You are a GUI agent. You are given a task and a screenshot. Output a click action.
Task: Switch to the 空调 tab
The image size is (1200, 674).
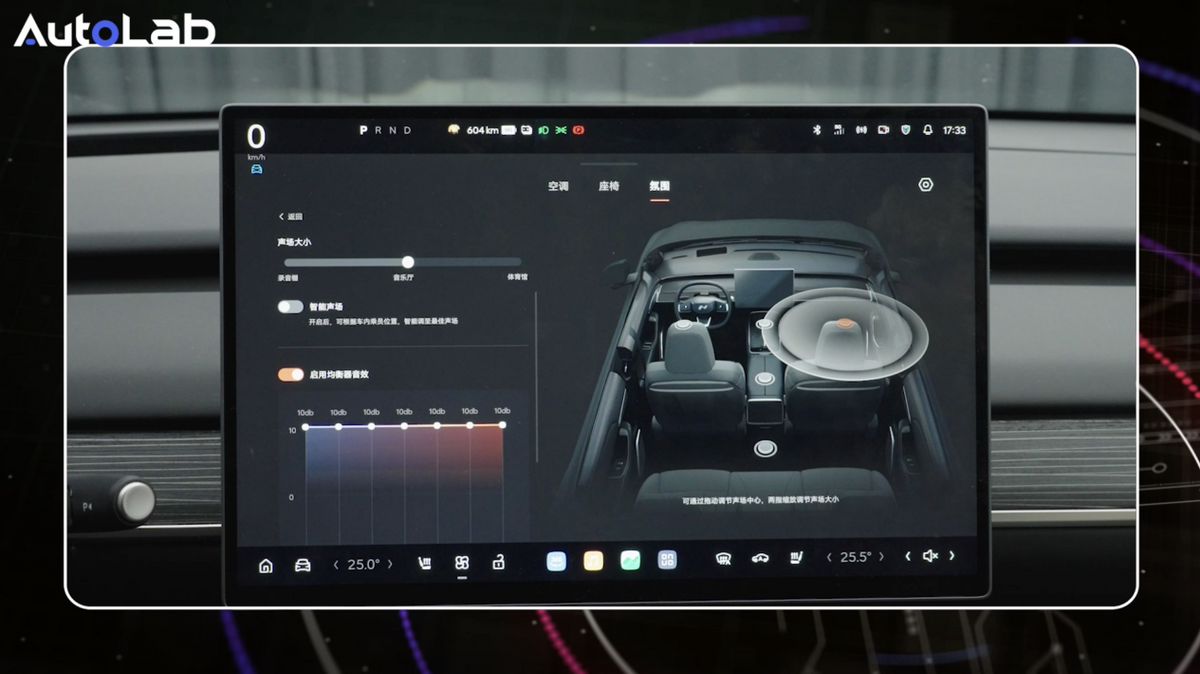(x=558, y=186)
